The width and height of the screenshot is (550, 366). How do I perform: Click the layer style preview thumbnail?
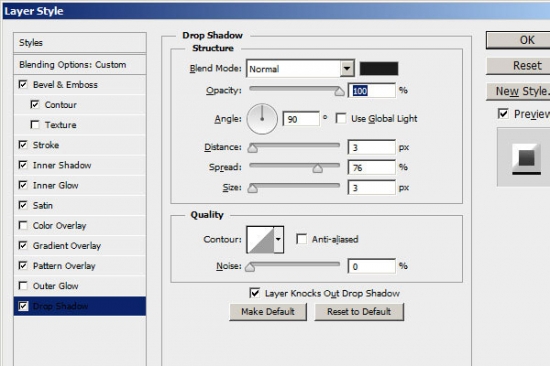coord(526,159)
